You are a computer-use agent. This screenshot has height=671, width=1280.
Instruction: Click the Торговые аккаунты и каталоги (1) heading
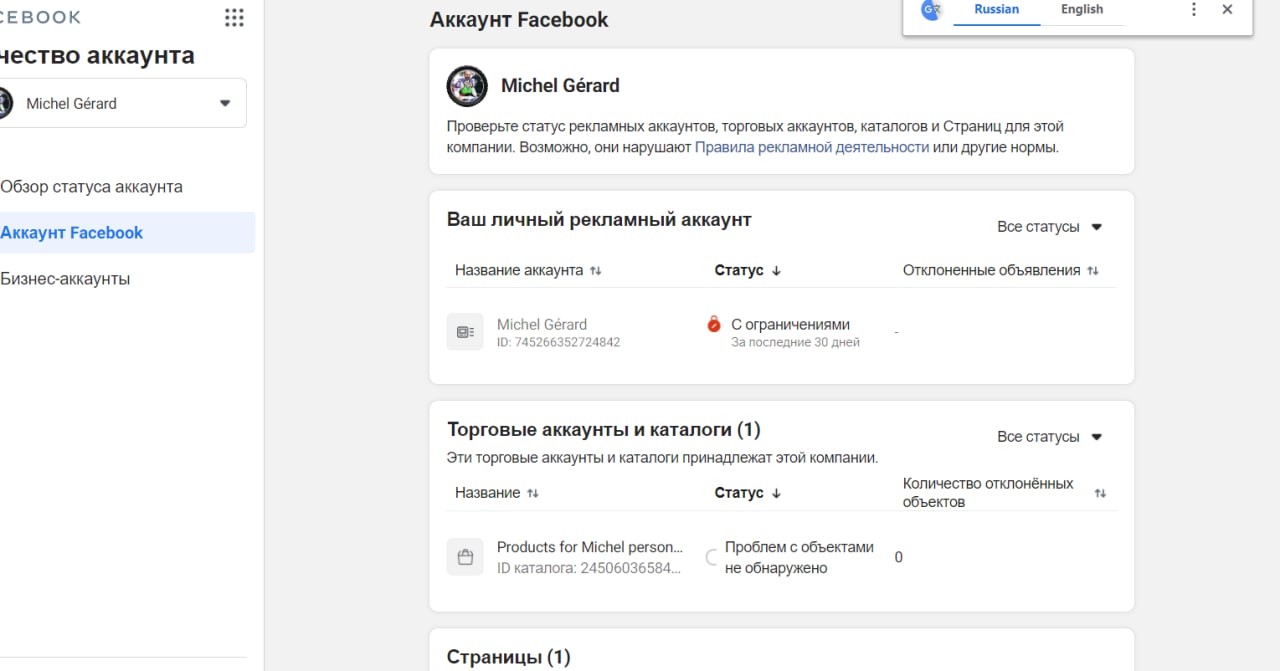604,430
